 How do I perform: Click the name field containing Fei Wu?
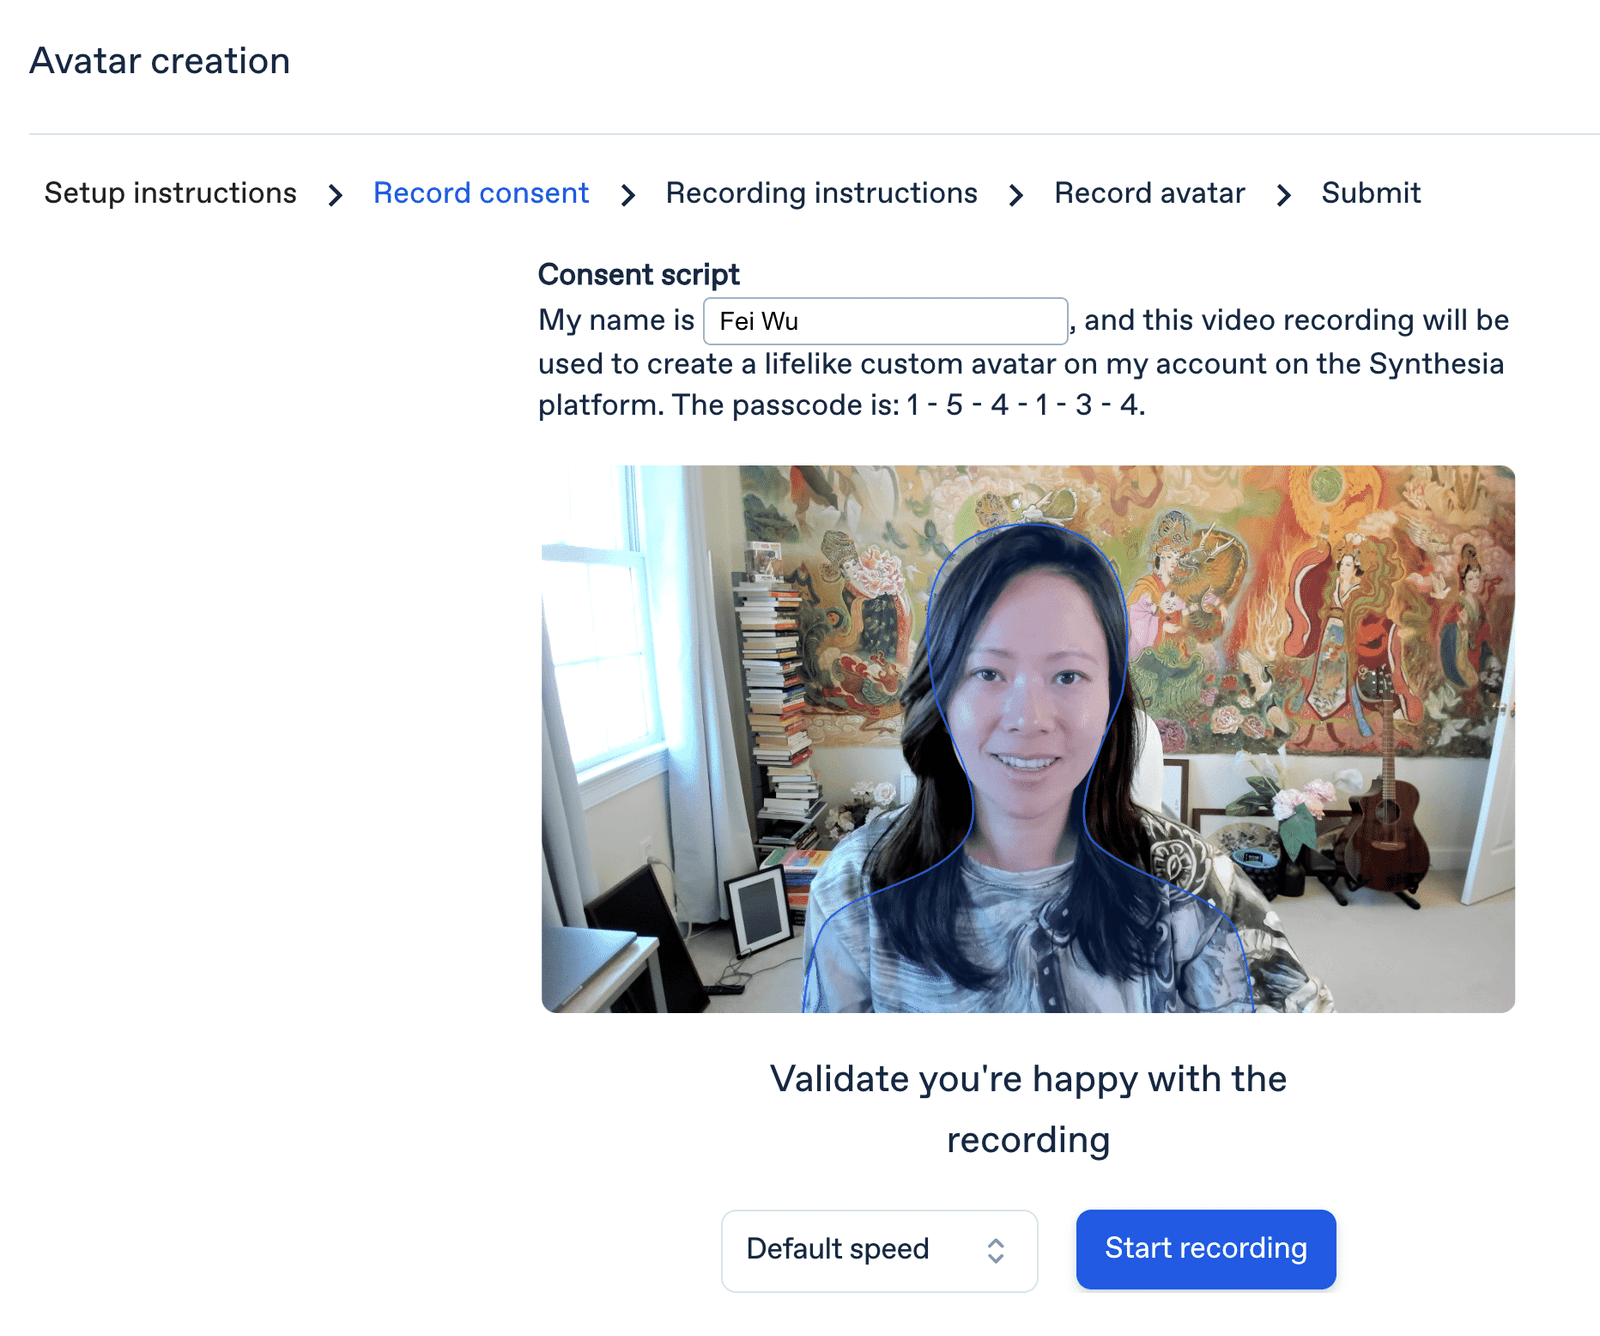pyautogui.click(x=885, y=321)
